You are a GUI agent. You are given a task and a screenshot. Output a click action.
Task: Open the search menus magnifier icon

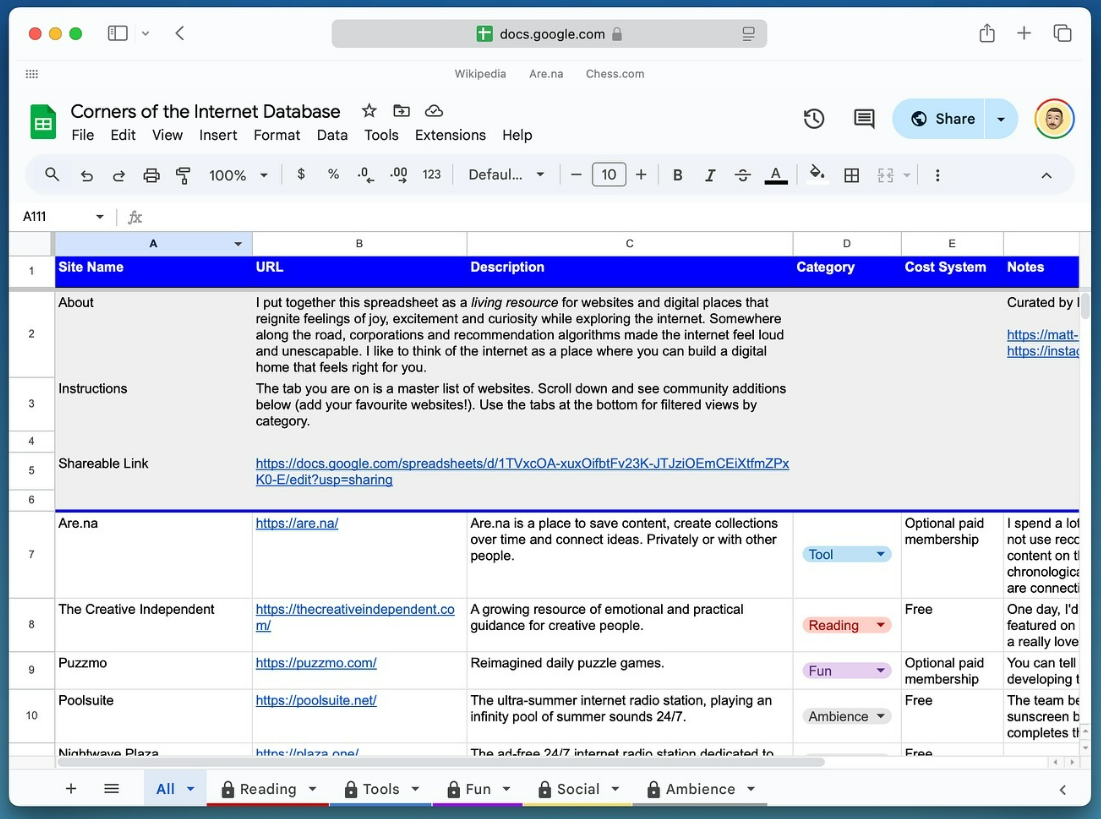tap(52, 174)
